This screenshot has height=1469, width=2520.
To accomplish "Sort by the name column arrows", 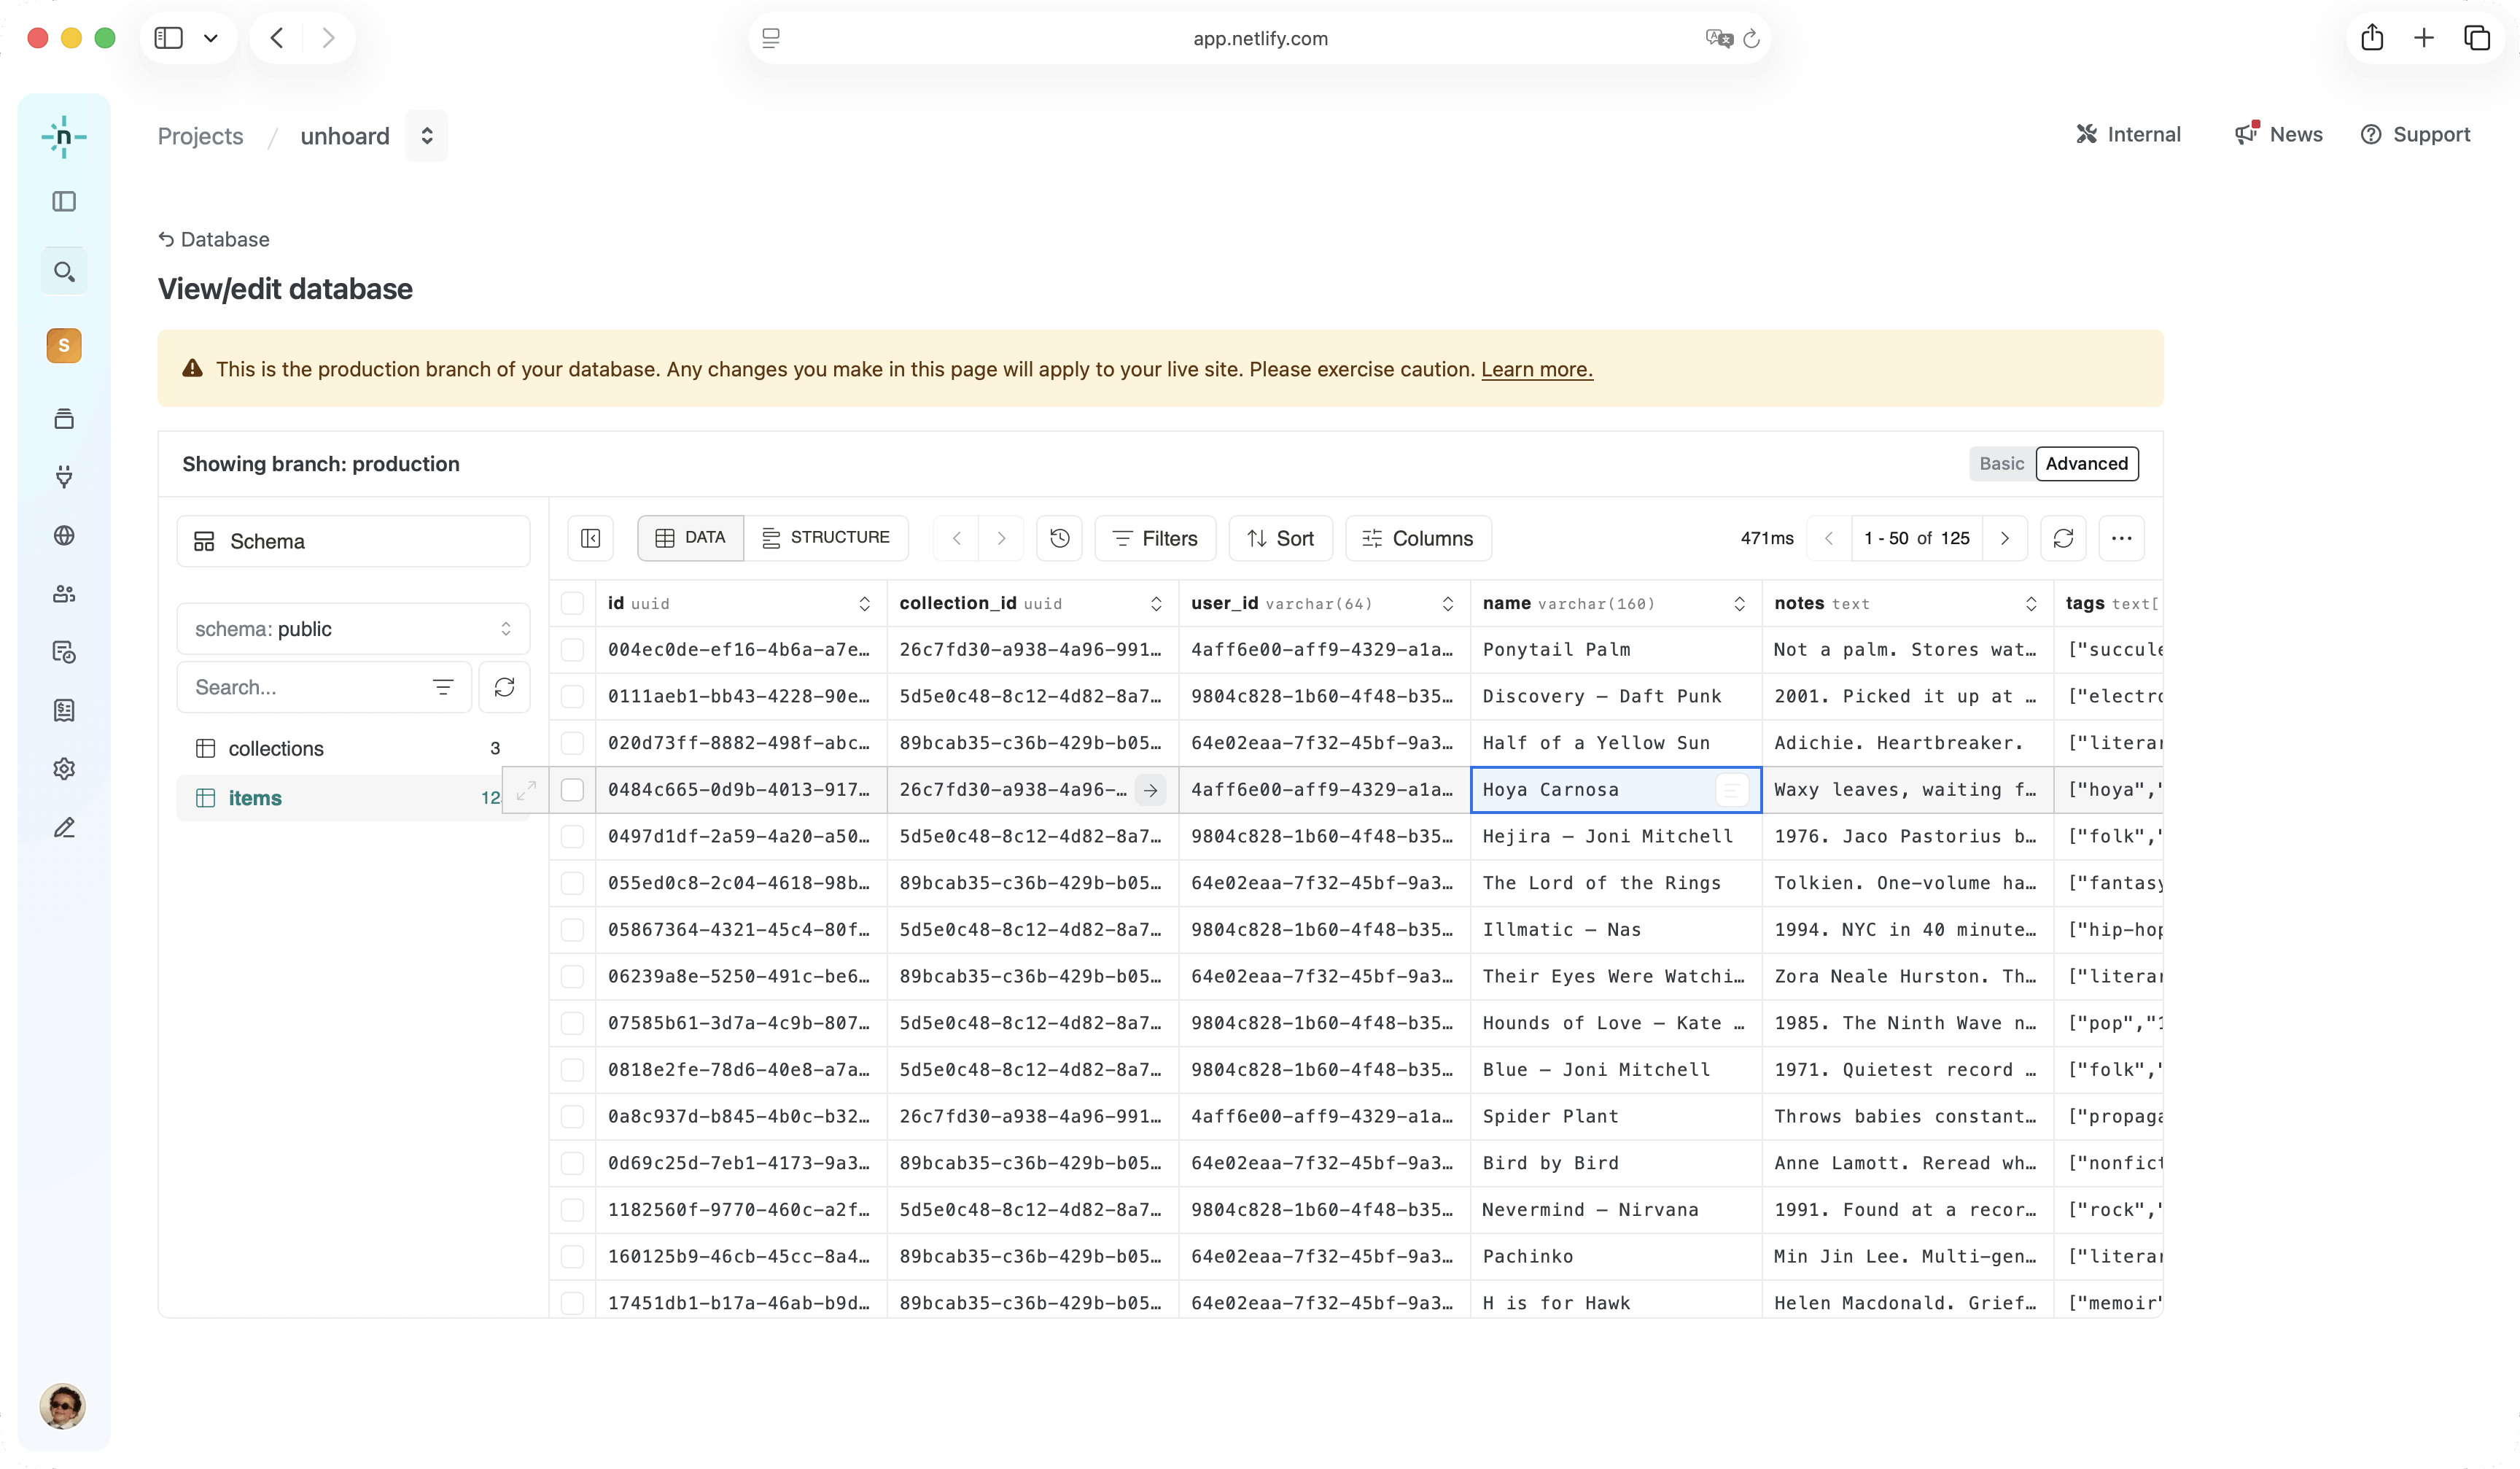I will tap(1739, 603).
